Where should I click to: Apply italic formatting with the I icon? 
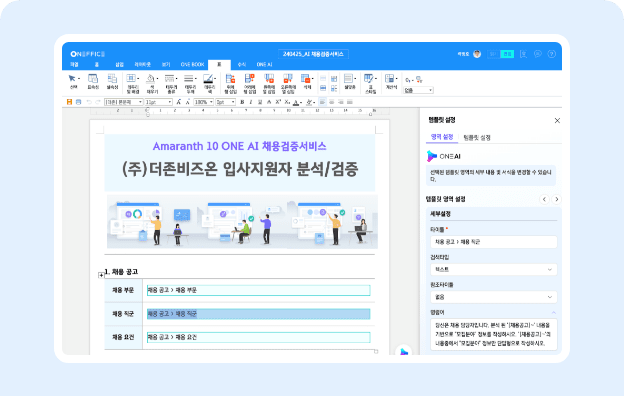coord(251,102)
